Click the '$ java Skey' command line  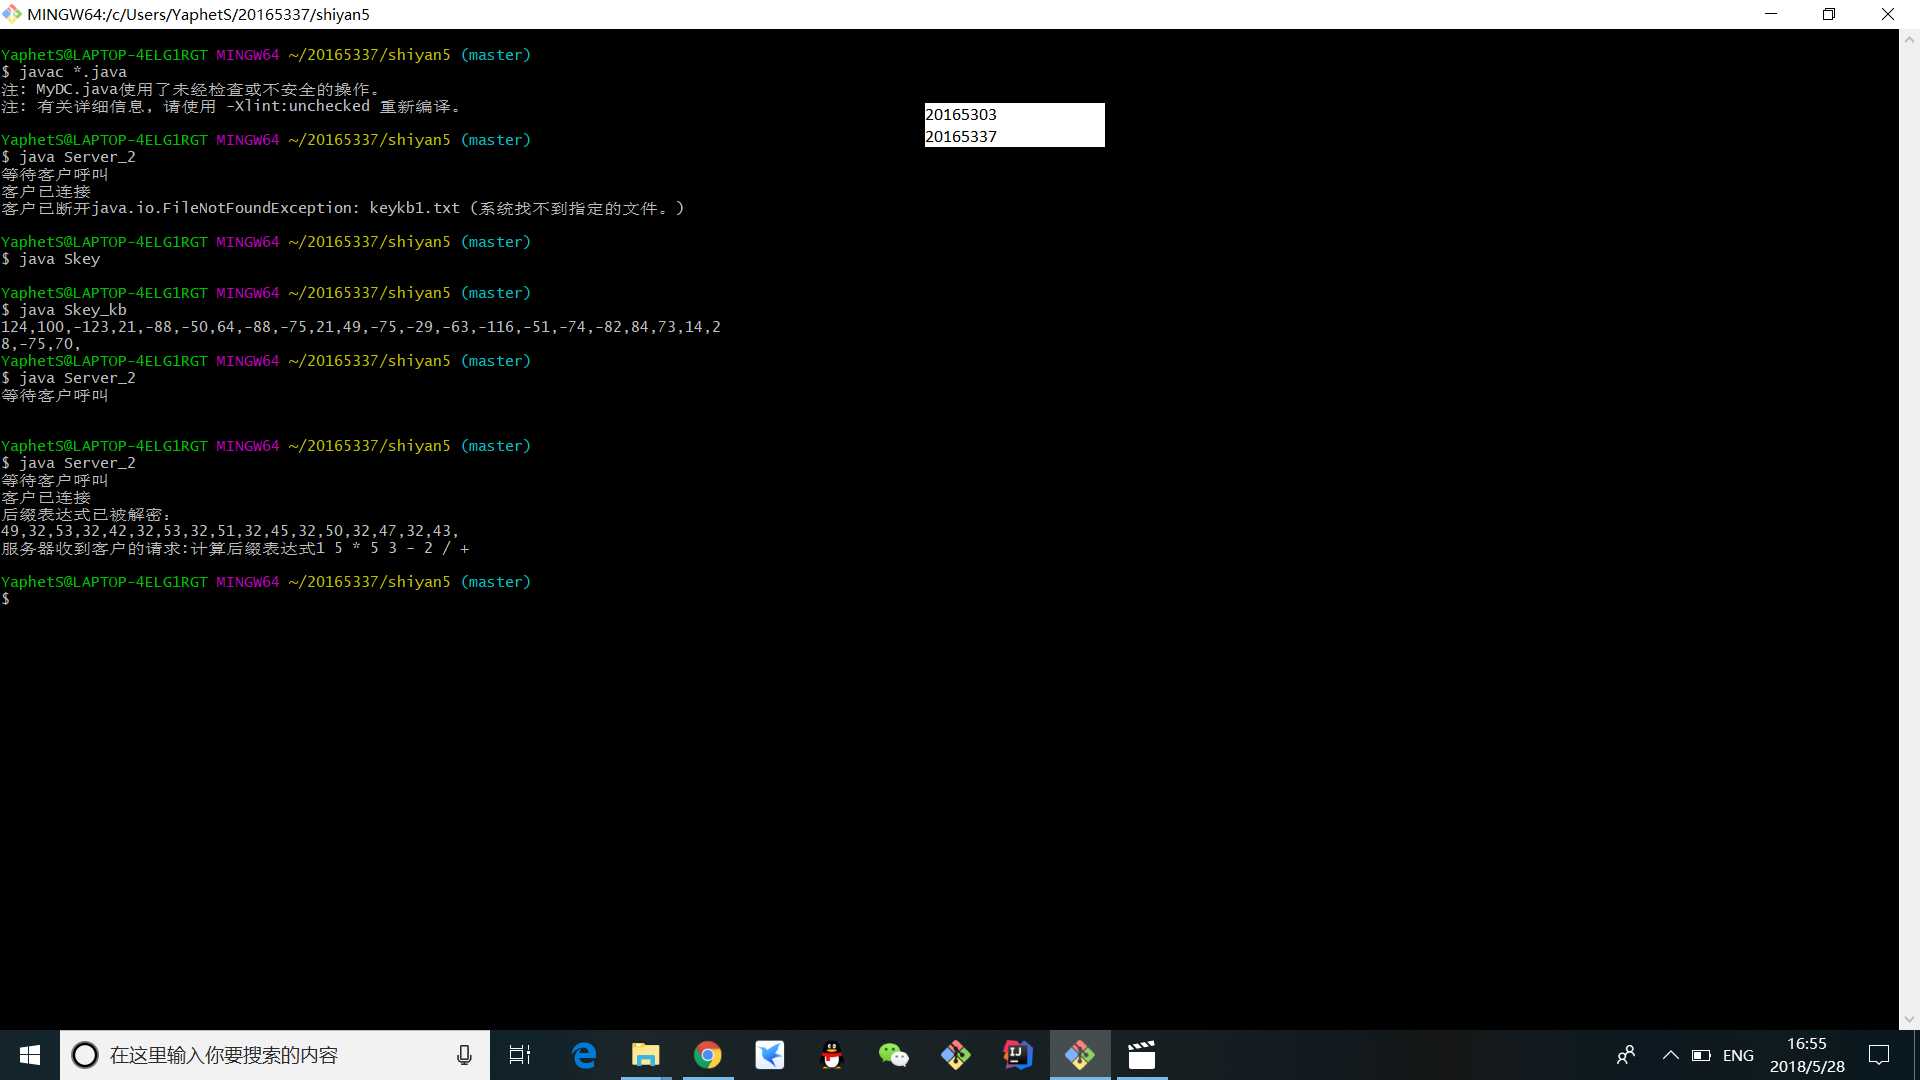(x=51, y=259)
